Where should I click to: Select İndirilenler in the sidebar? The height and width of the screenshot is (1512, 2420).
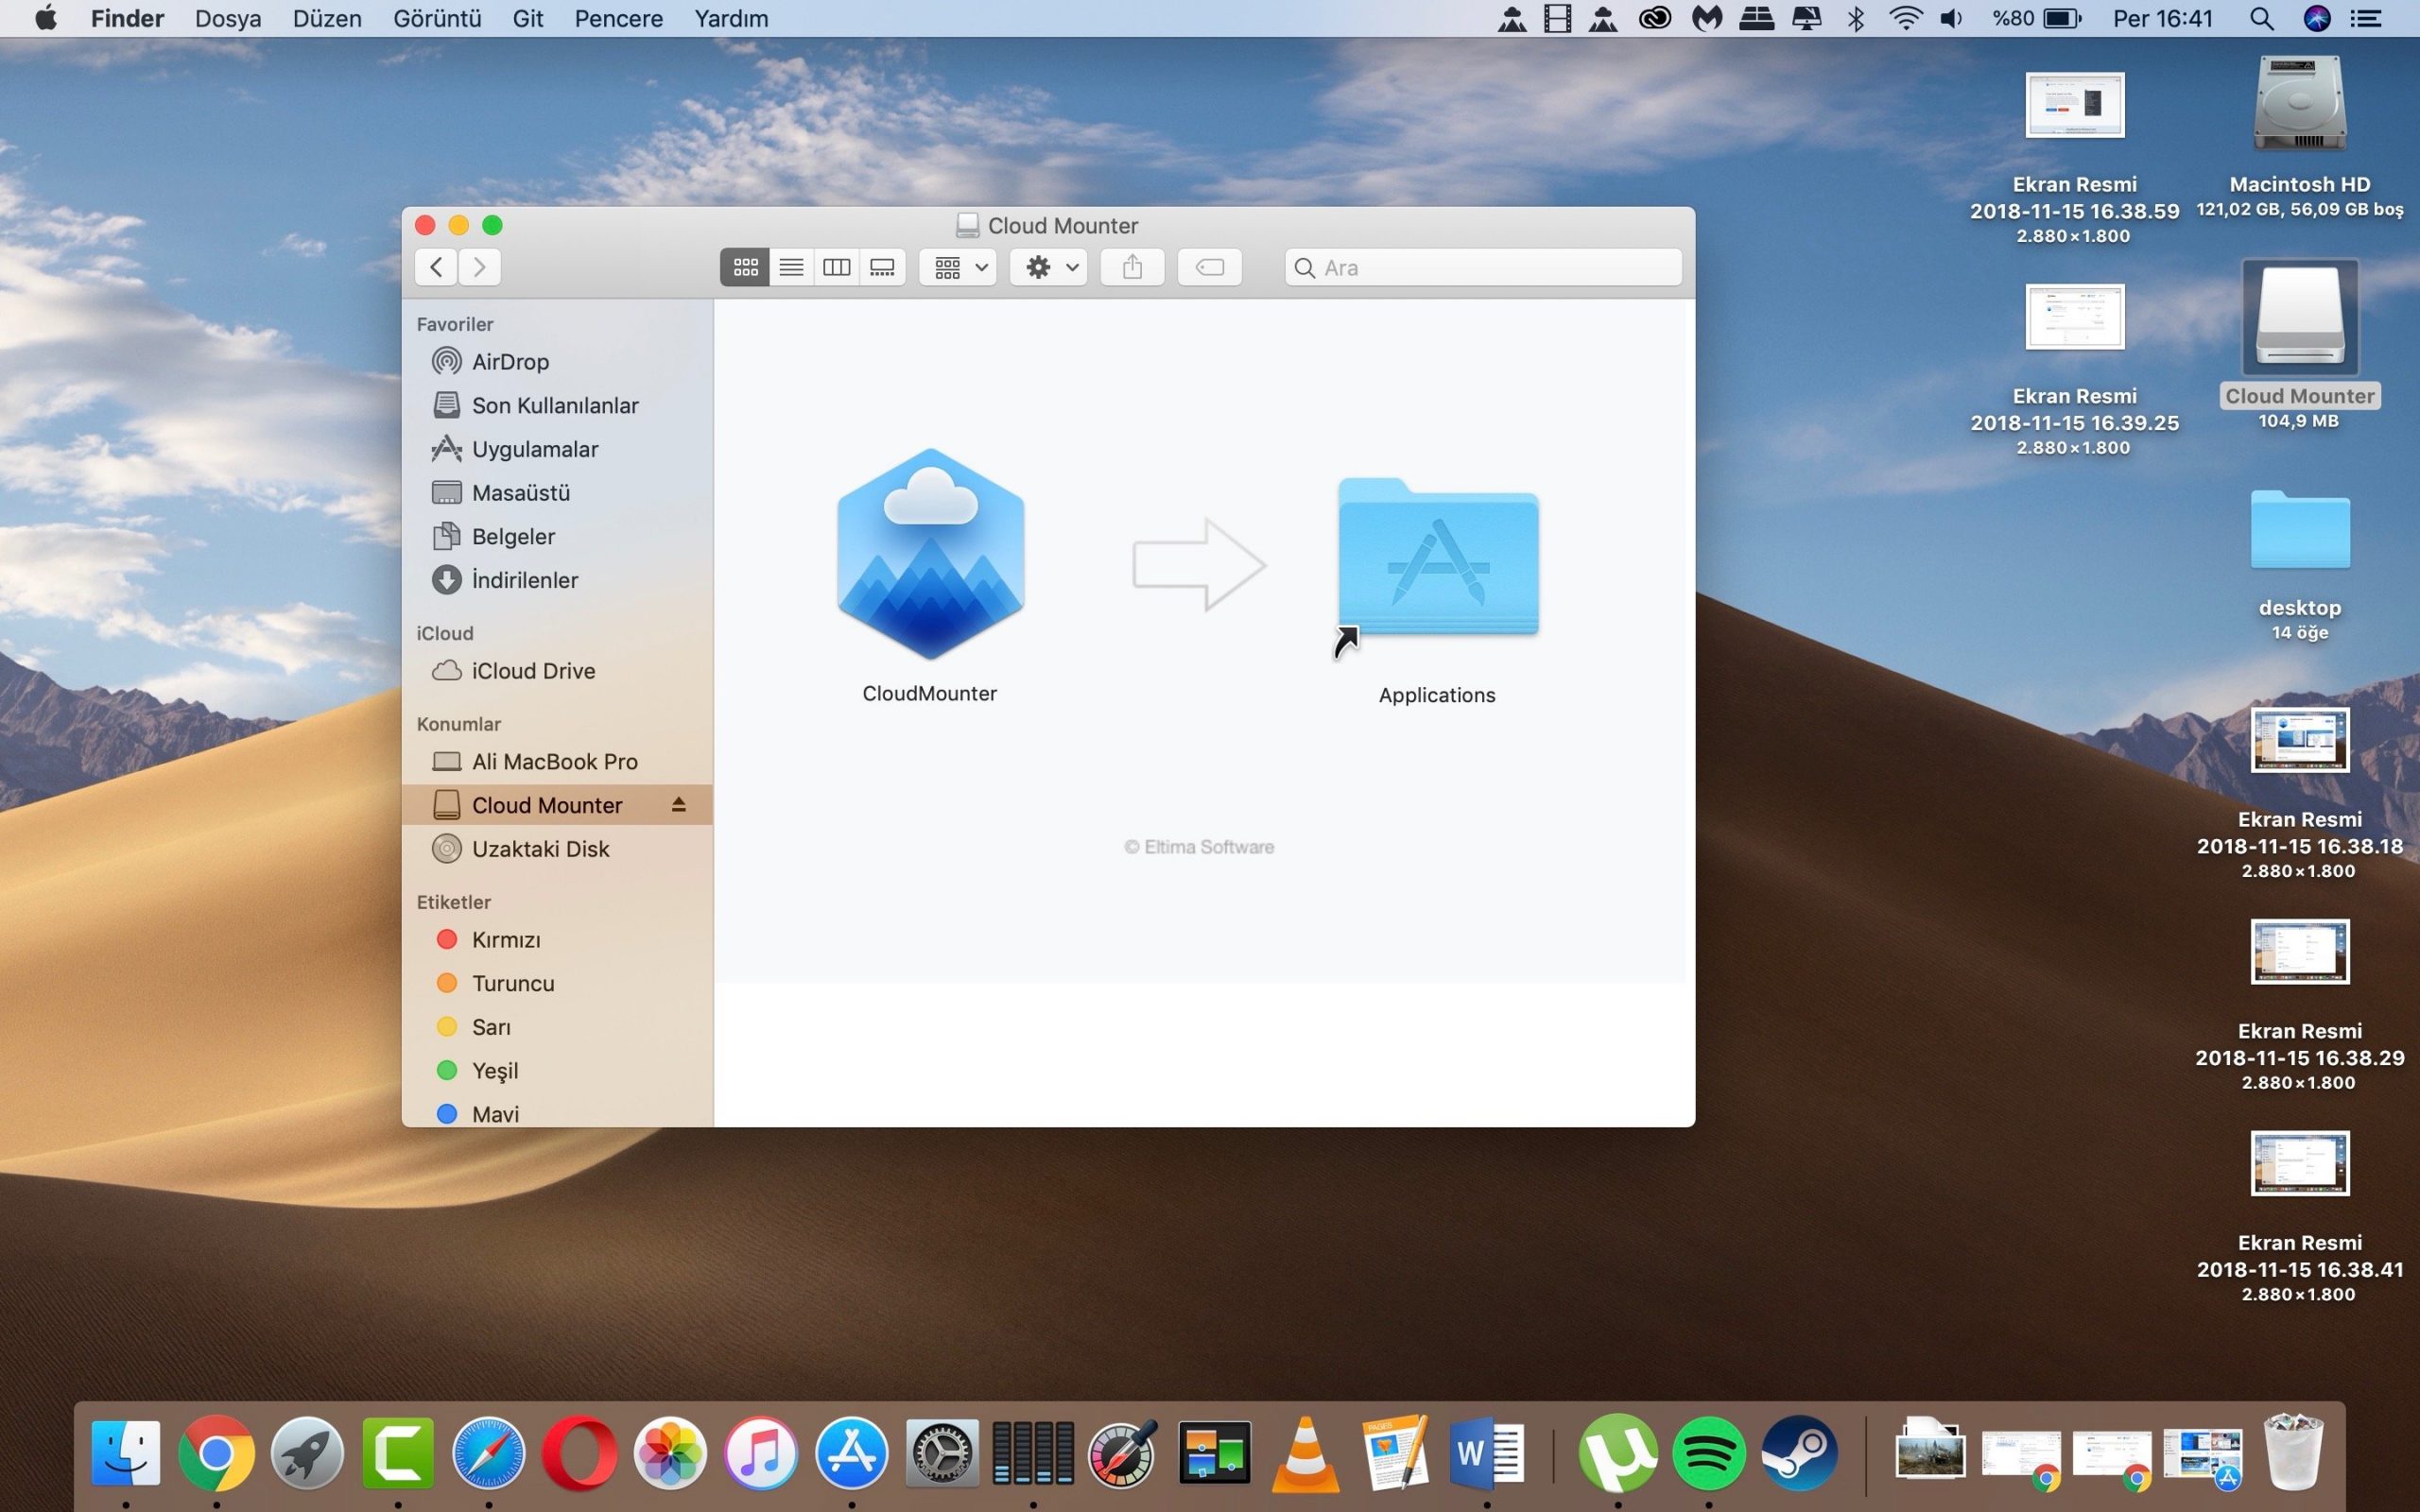click(524, 580)
